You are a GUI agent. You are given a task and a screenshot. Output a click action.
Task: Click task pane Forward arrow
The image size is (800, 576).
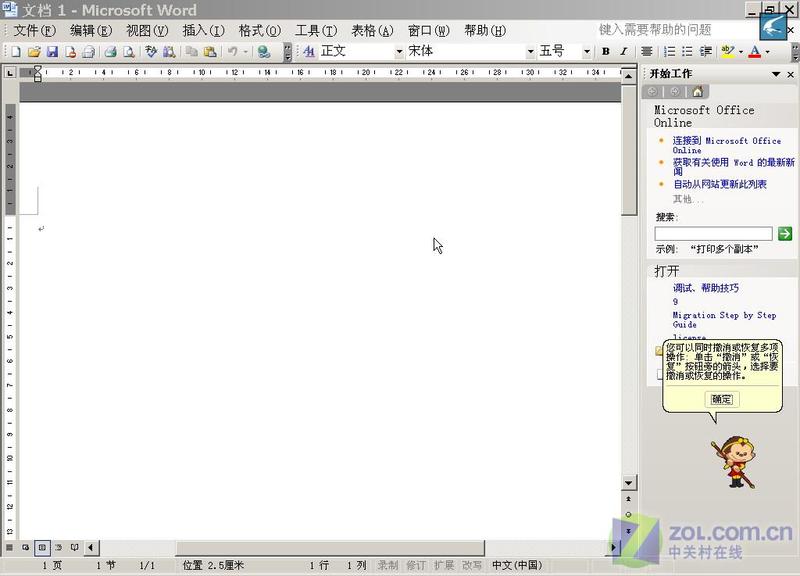[x=674, y=92]
